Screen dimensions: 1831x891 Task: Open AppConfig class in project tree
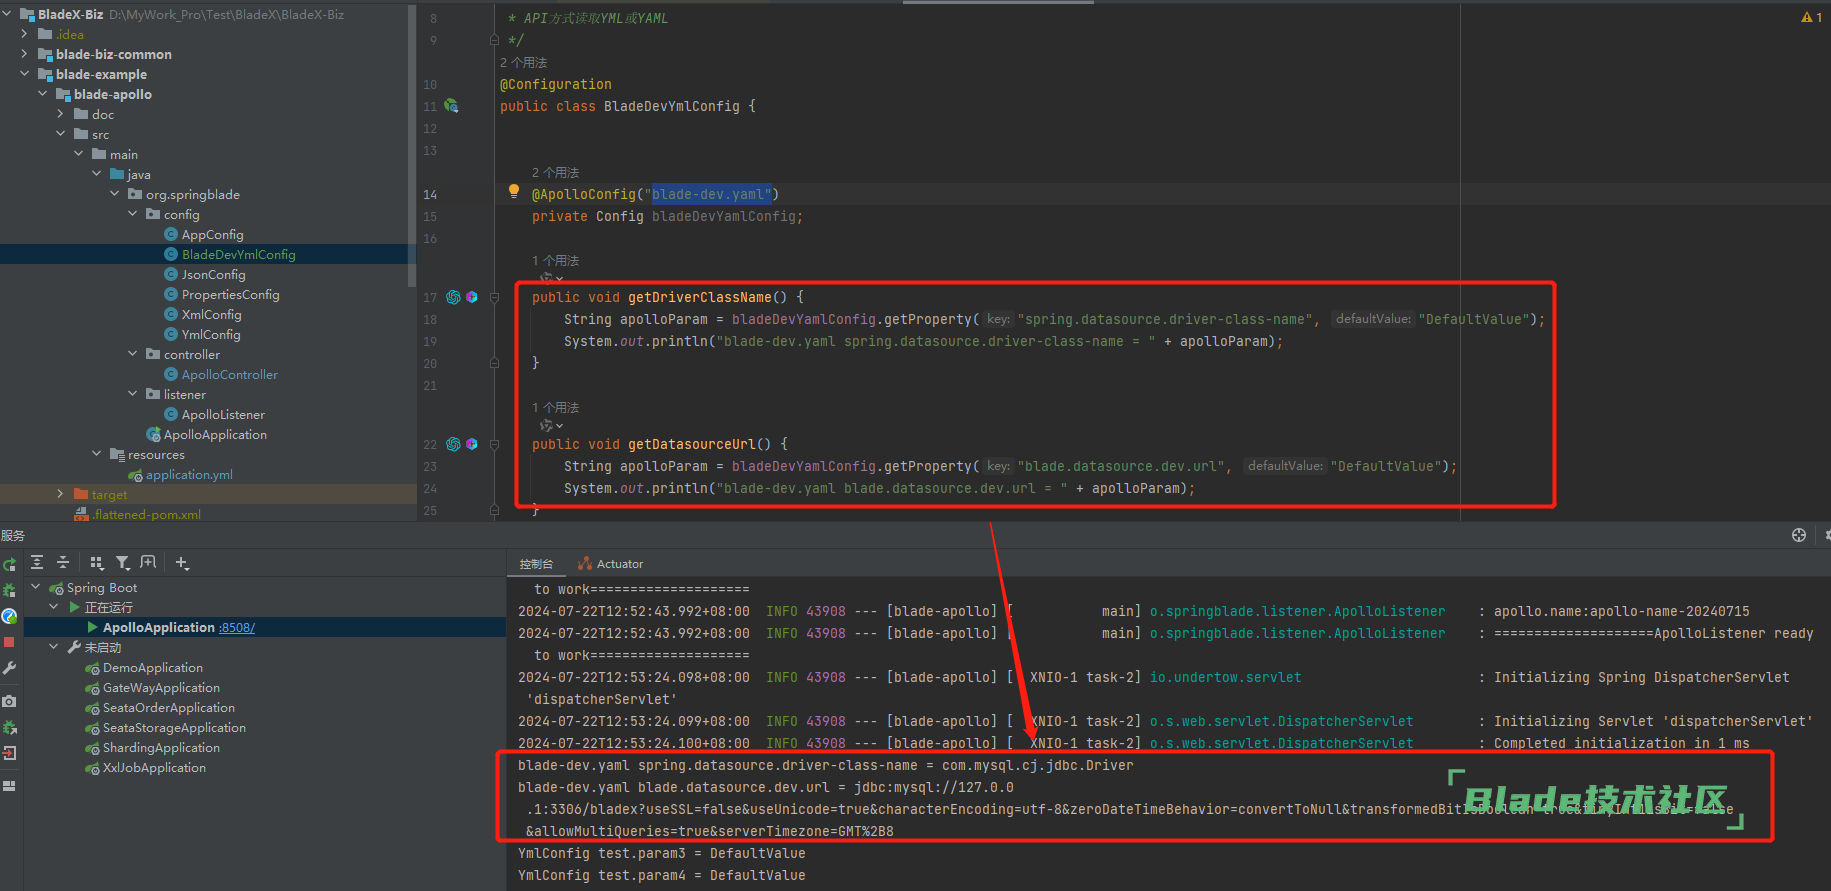[212, 234]
